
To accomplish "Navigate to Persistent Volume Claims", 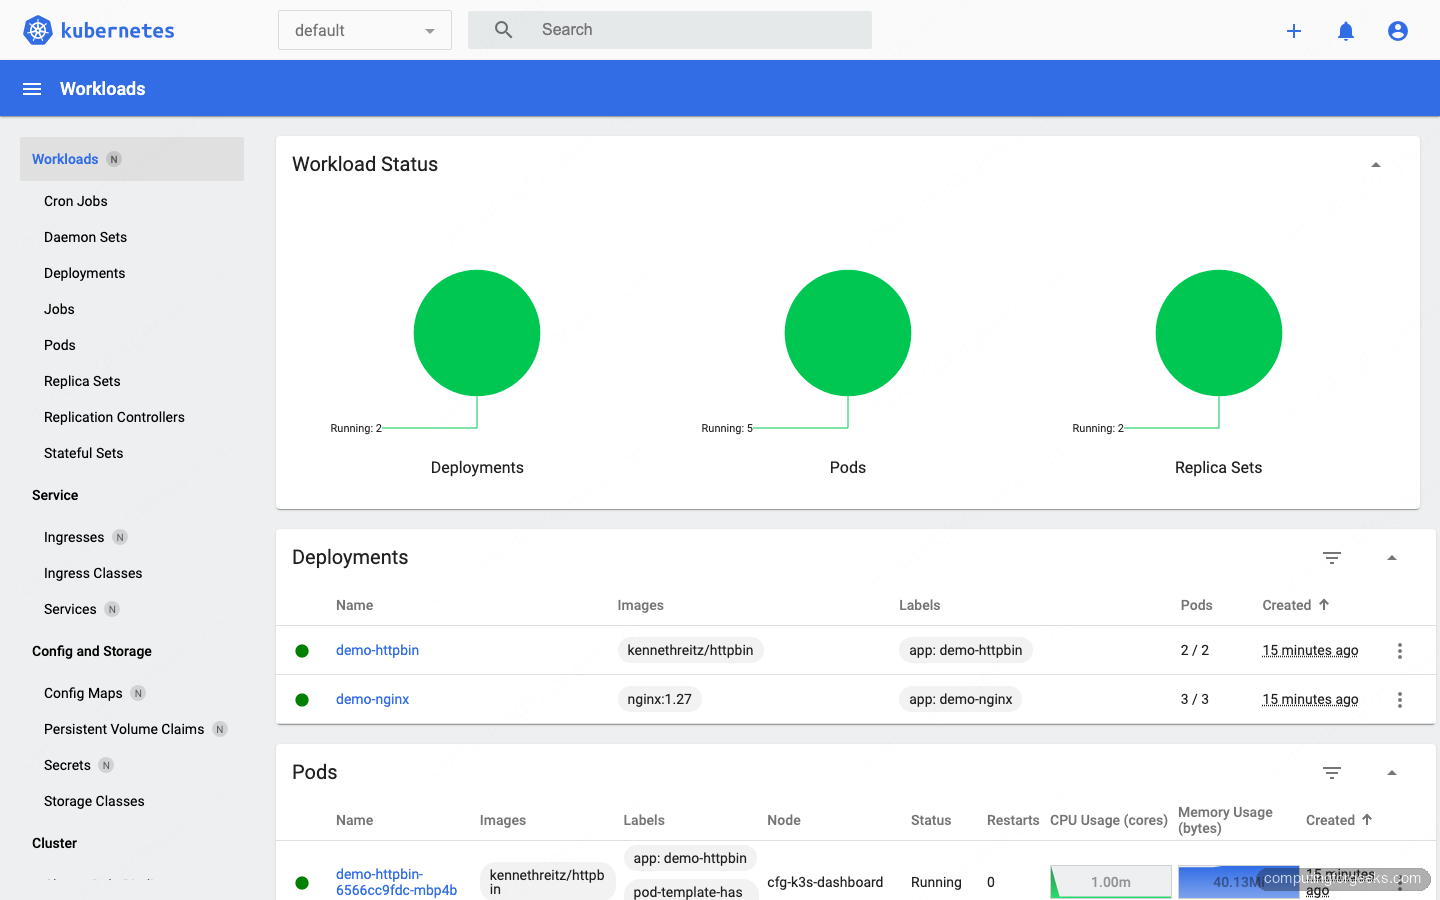I will tap(125, 729).
